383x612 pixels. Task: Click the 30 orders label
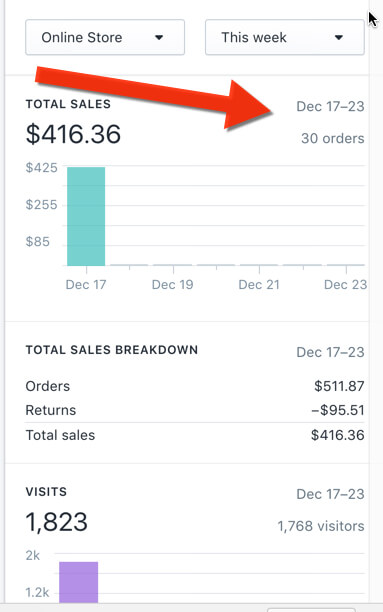(332, 138)
